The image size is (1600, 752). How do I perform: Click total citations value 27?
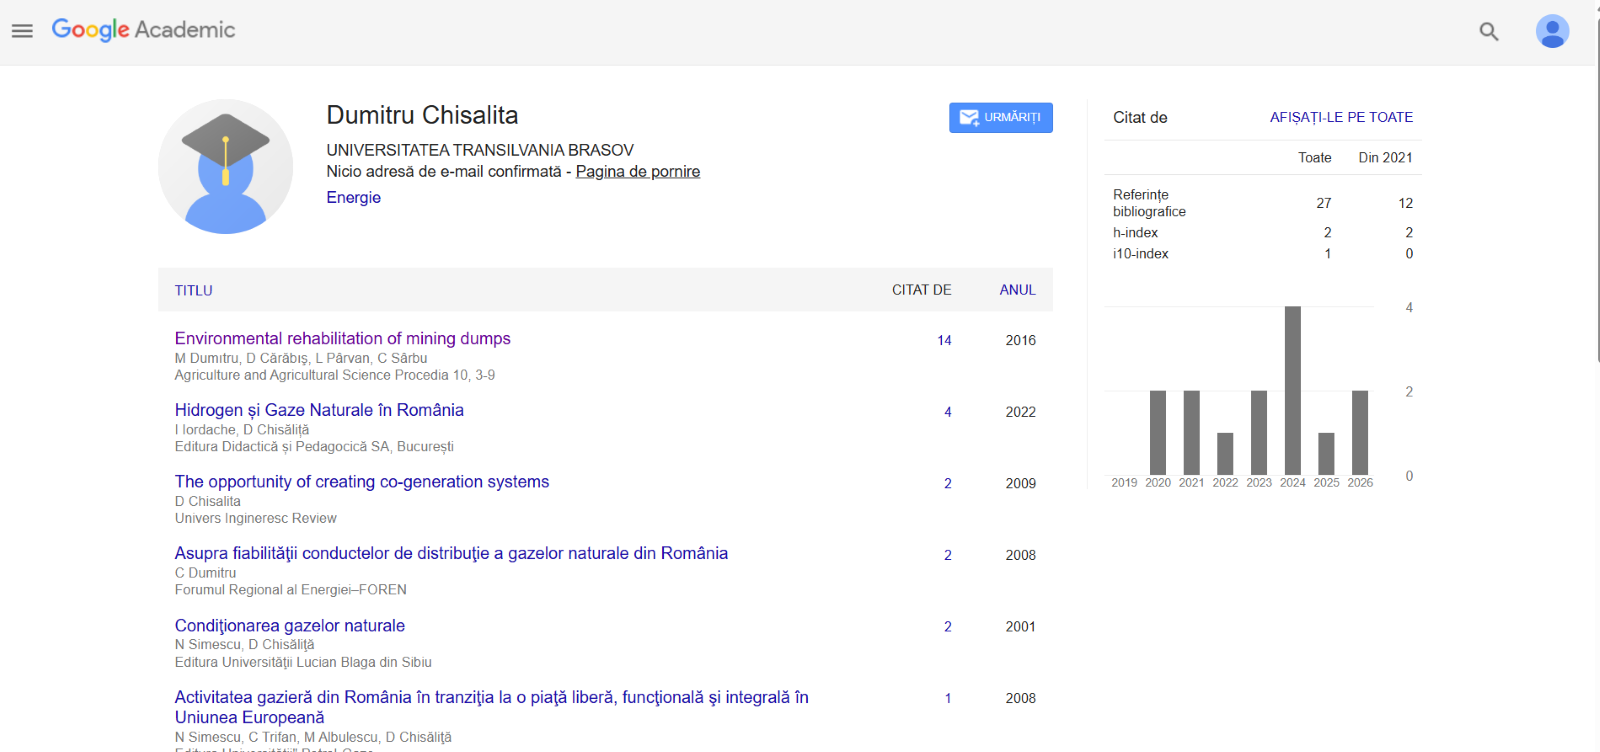click(1324, 203)
